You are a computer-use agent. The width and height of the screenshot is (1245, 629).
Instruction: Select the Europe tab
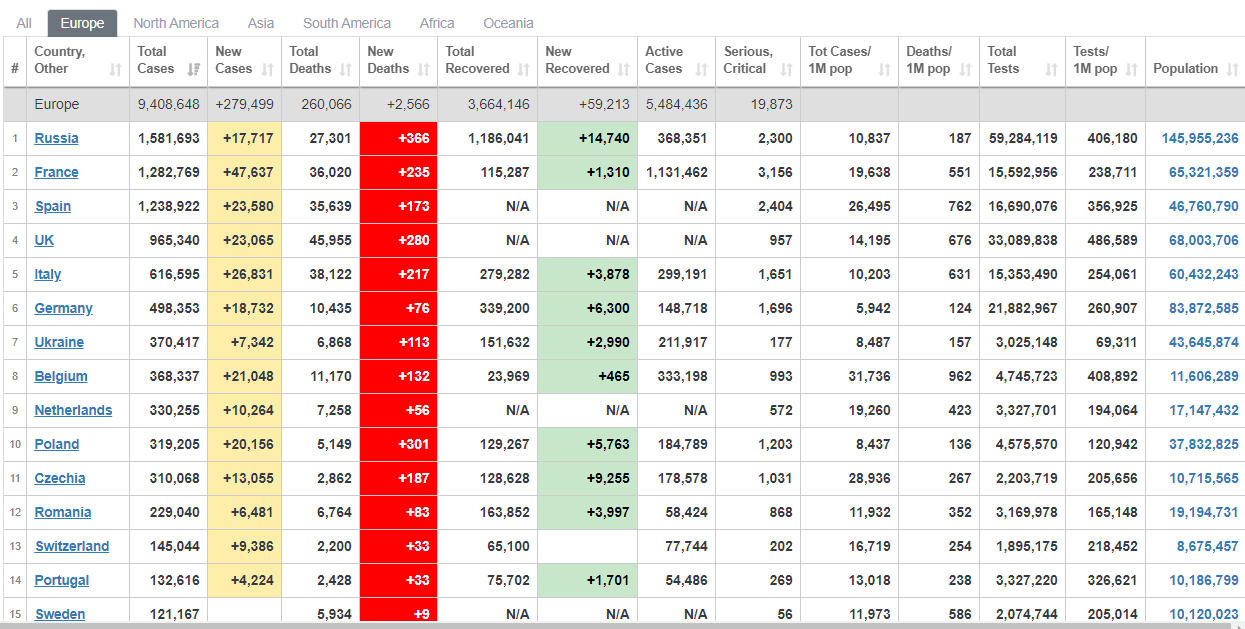tap(82, 23)
